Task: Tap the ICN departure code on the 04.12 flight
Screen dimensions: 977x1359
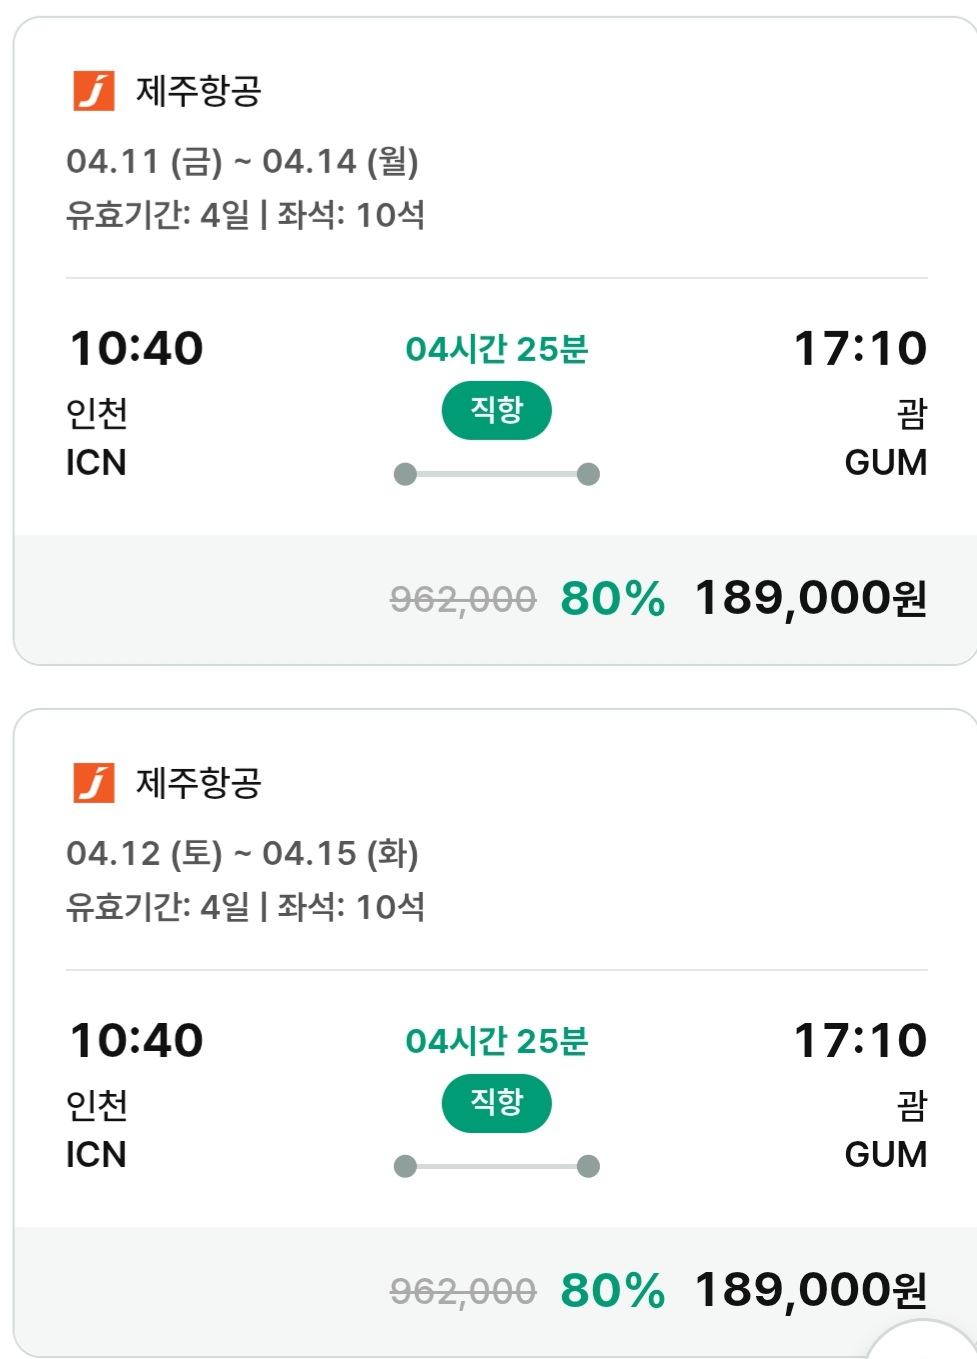Action: (96, 1155)
